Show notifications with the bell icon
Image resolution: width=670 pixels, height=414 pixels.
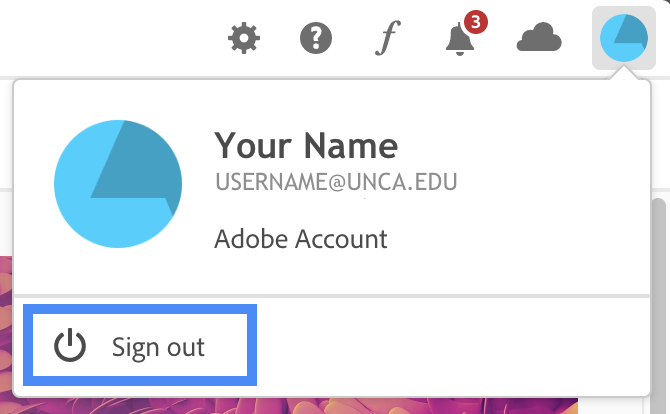click(x=458, y=41)
